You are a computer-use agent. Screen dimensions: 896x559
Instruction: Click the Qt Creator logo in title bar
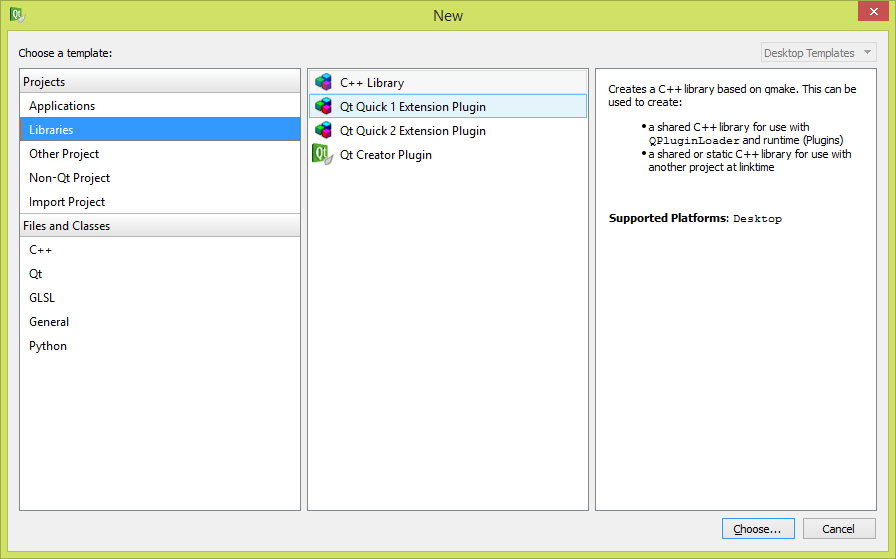17,14
